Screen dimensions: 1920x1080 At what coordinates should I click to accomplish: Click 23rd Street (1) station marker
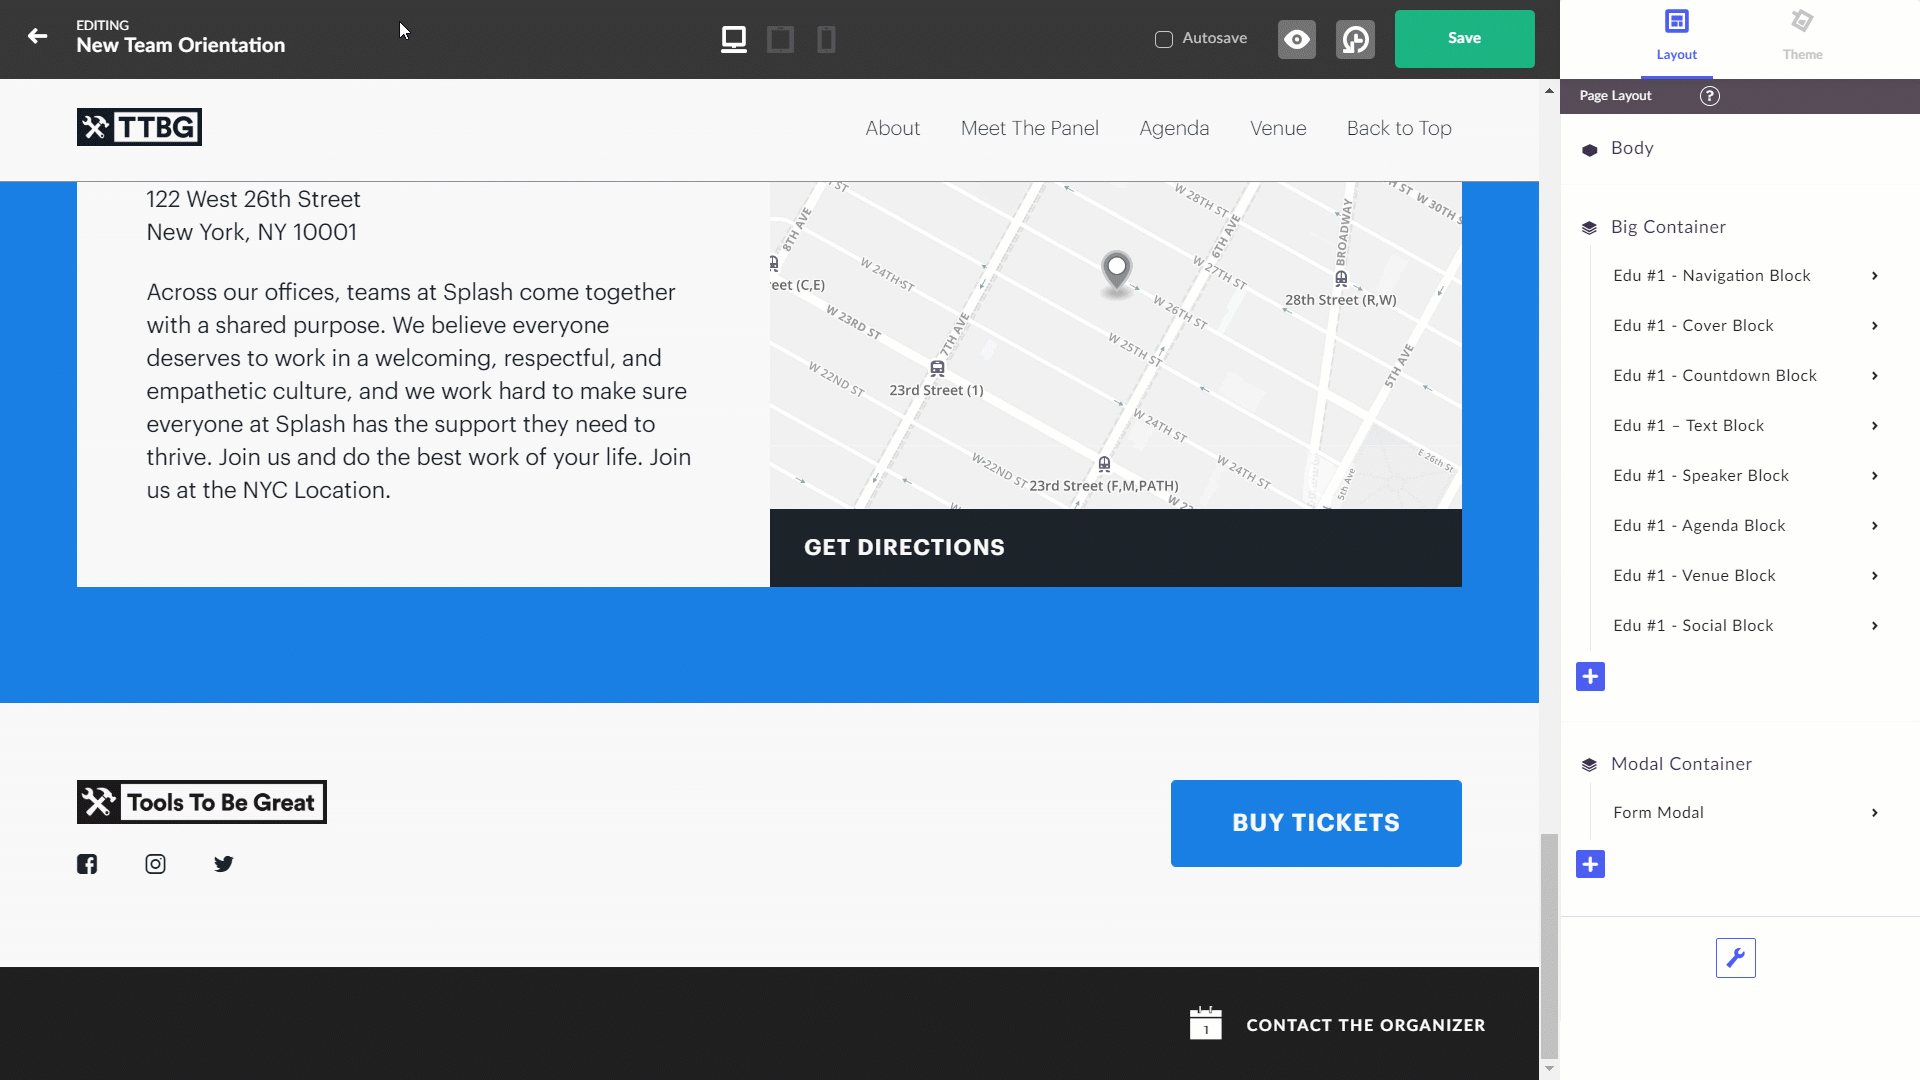[937, 368]
